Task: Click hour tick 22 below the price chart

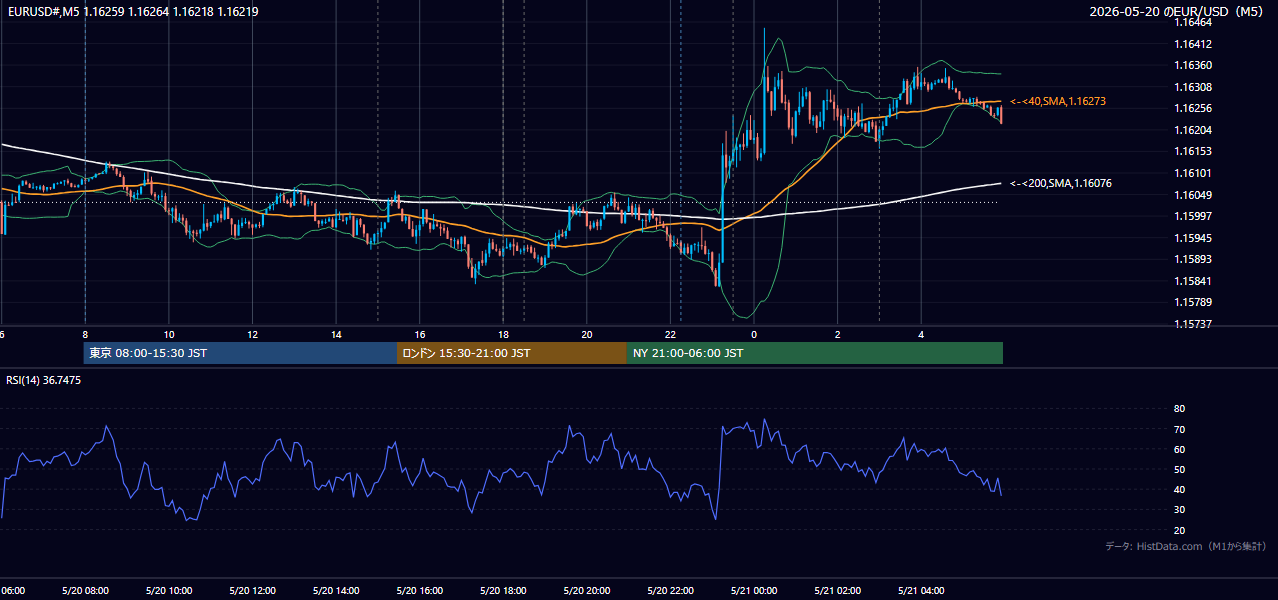Action: [x=671, y=335]
